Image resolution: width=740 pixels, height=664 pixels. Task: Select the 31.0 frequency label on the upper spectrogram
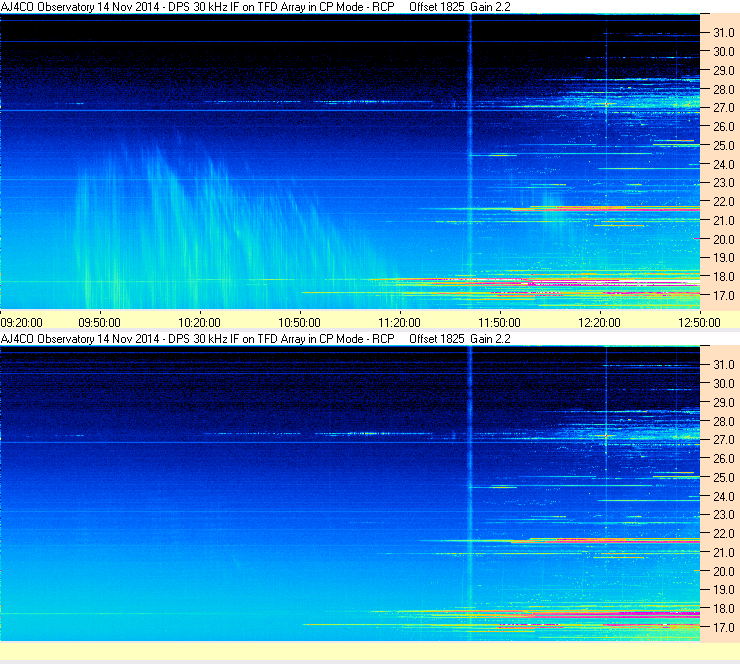point(723,33)
